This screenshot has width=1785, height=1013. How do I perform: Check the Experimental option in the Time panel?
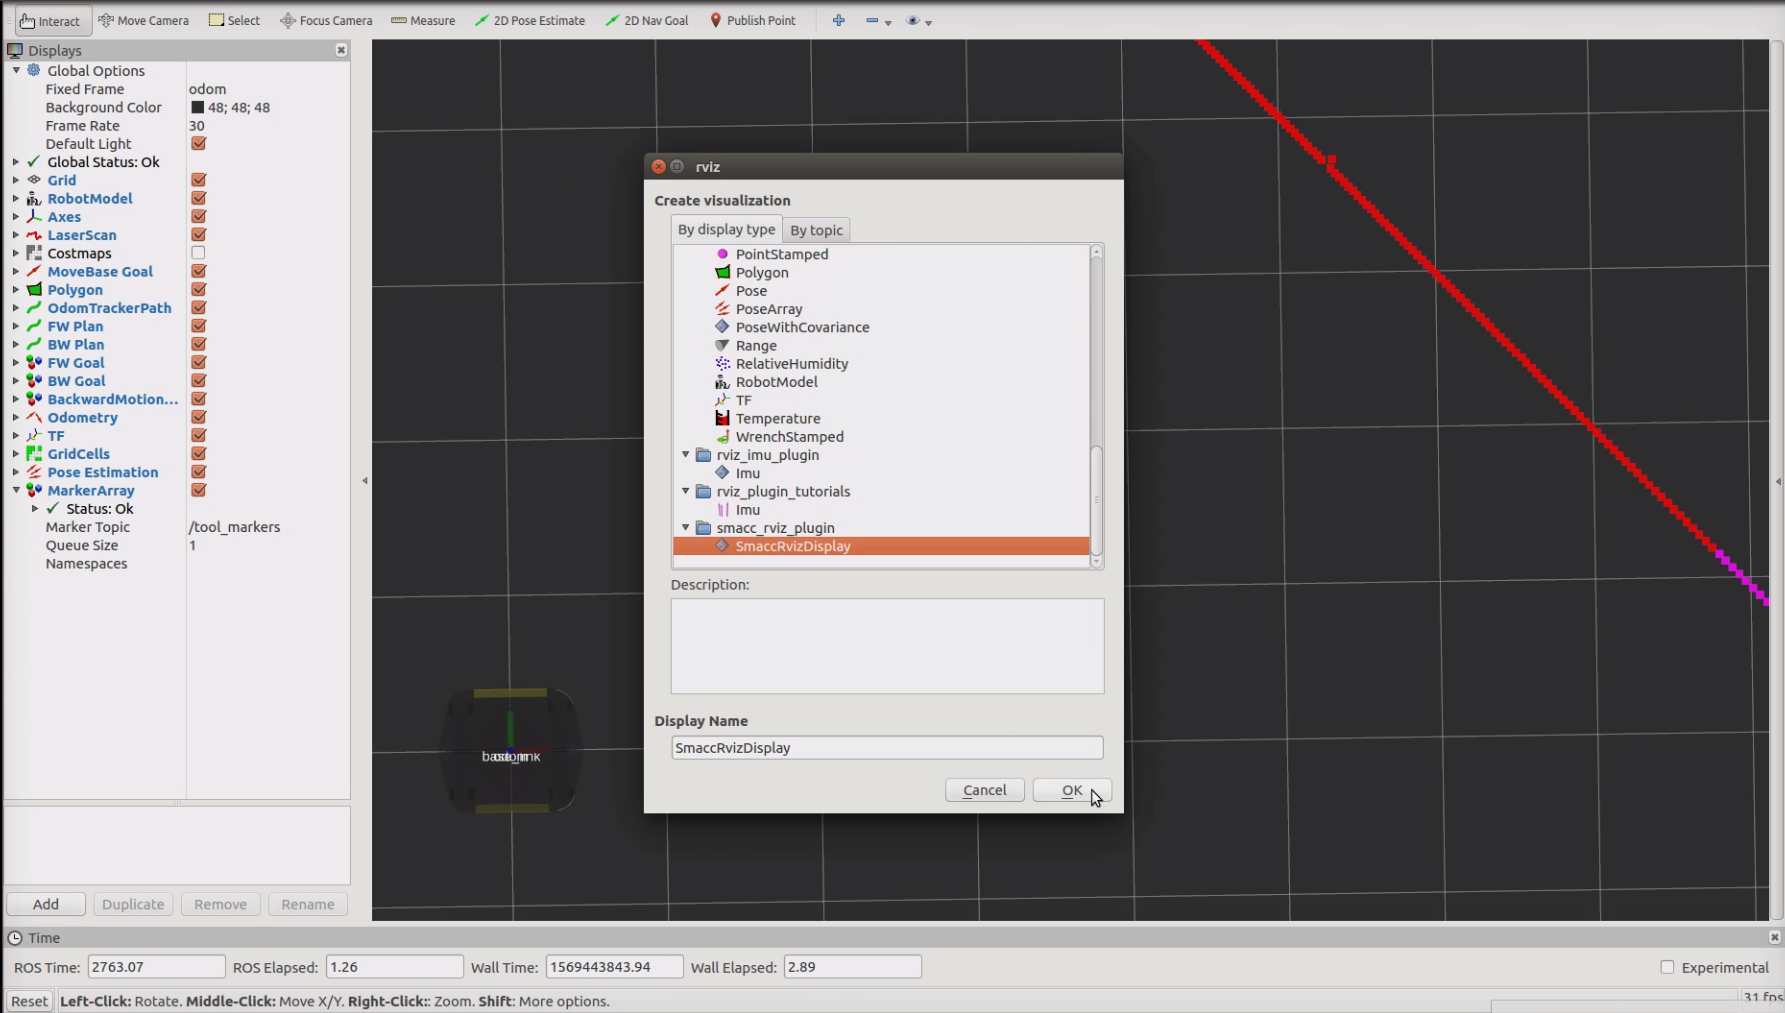[x=1667, y=967]
